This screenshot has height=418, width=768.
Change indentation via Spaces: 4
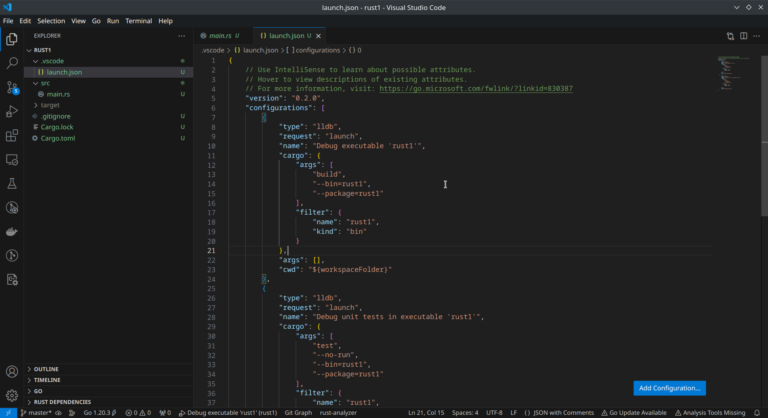[465, 413]
